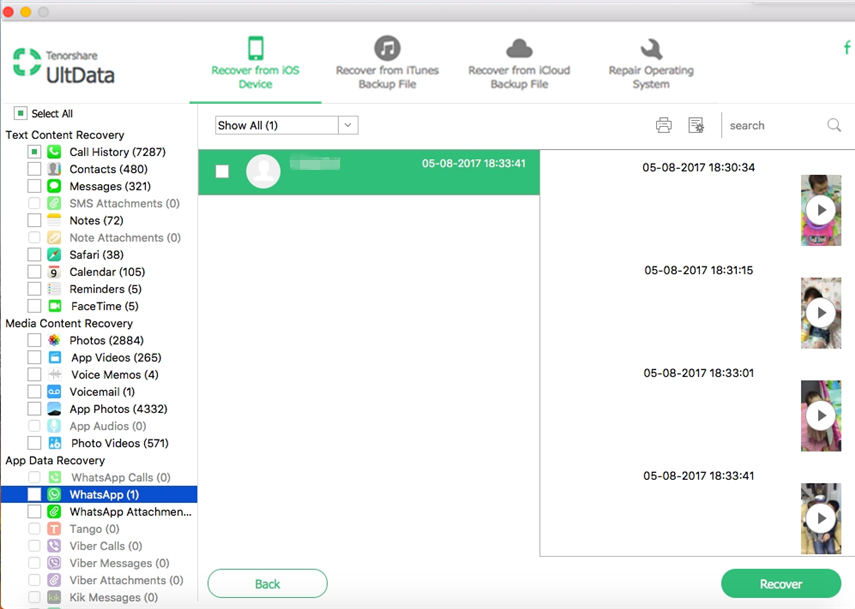Viewport: 855px width, 609px height.
Task: Click the chat timestamp 05-08-2017 18:33:41 in green row
Action: click(473, 163)
